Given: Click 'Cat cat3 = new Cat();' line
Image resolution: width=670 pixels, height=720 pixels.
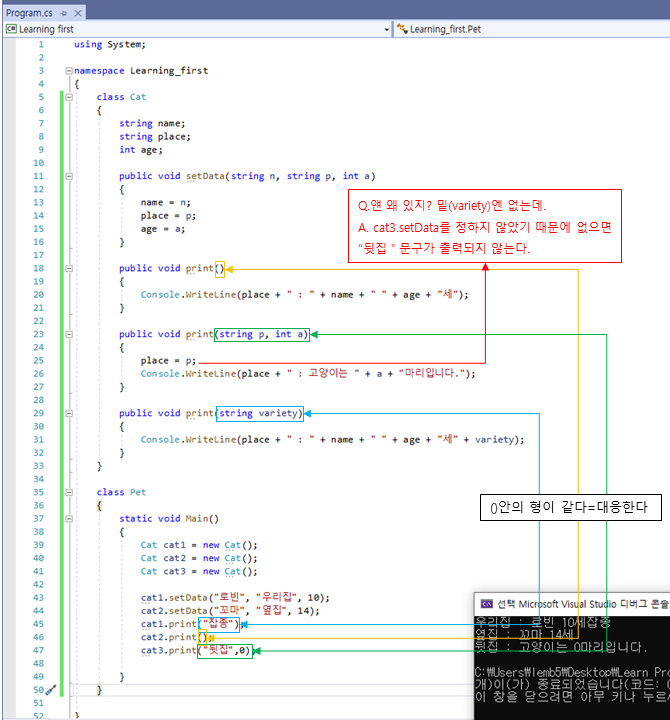Looking at the screenshot, I should [x=199, y=572].
